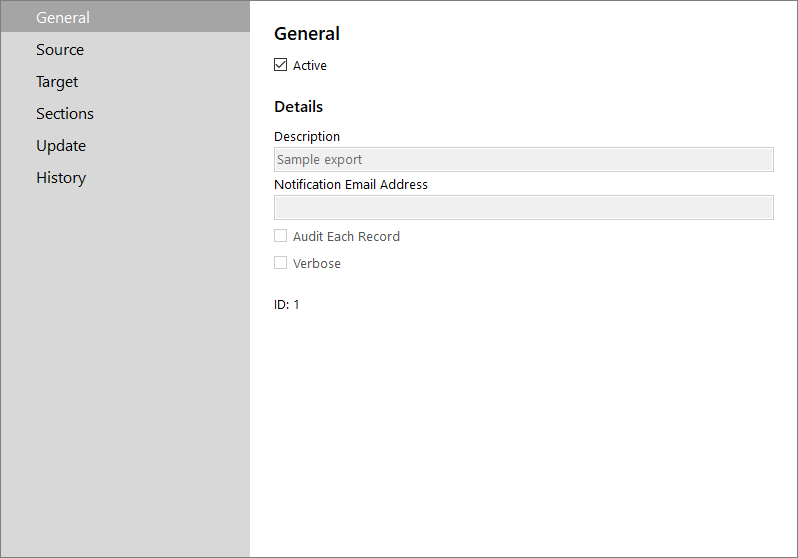Click the Details section heading
Image resolution: width=798 pixels, height=558 pixels.
coord(298,106)
